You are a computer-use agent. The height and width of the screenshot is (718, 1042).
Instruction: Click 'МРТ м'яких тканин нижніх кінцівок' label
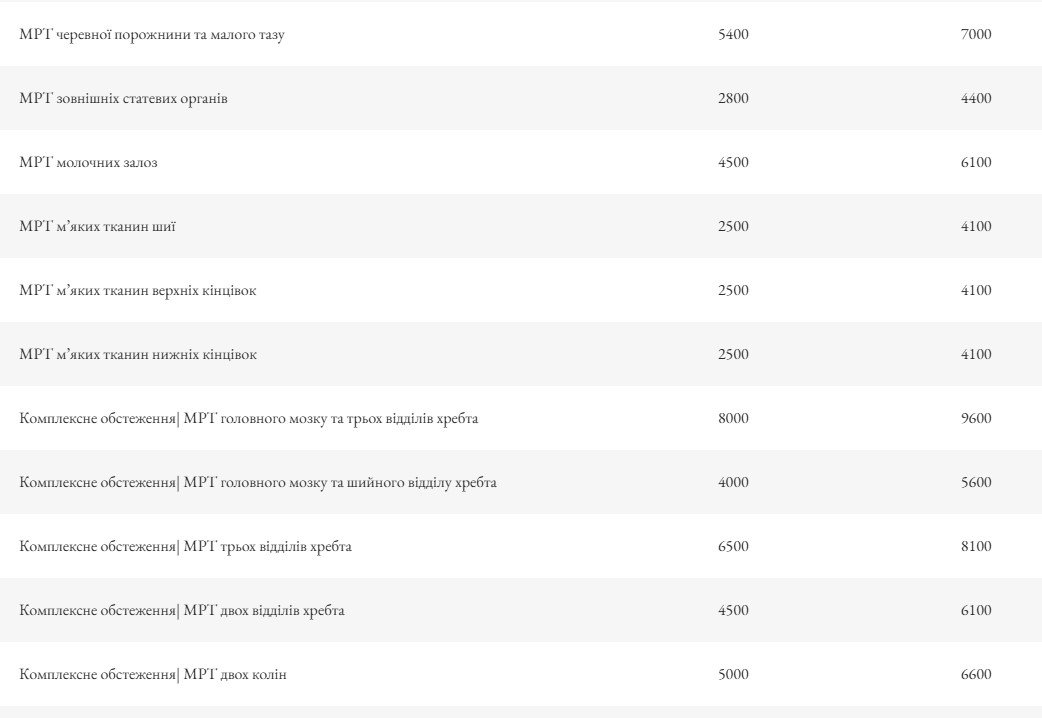click(x=138, y=355)
